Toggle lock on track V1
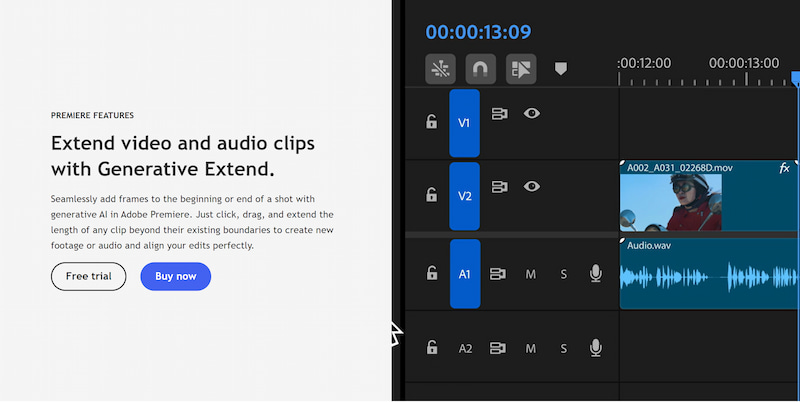Image resolution: width=800 pixels, height=402 pixels. [432, 121]
